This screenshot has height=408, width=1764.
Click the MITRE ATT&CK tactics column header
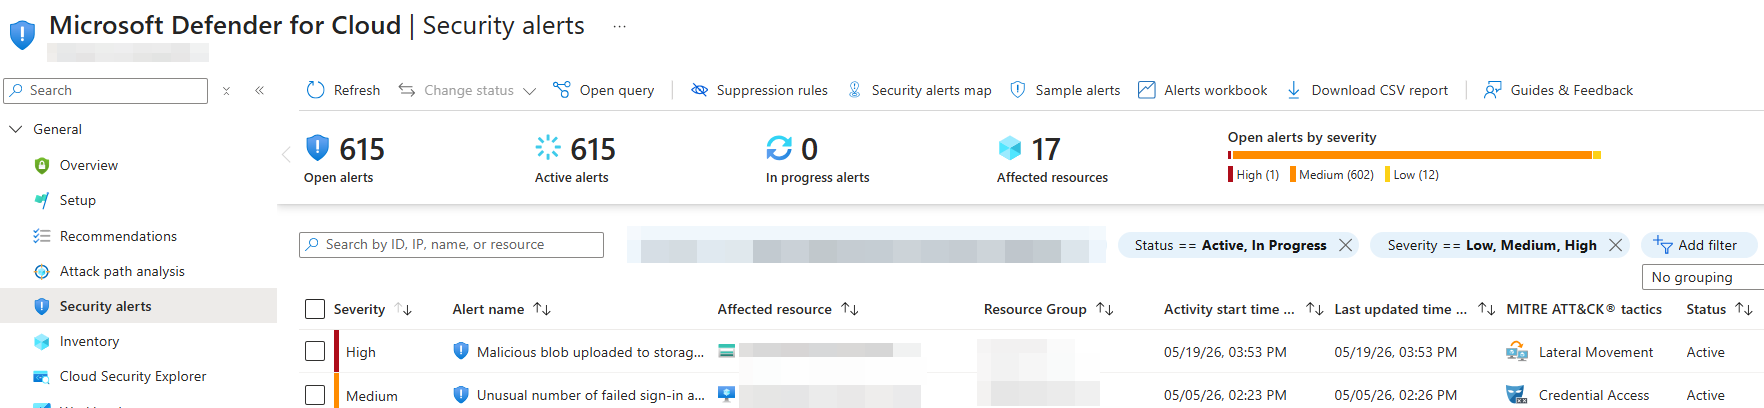point(1584,309)
